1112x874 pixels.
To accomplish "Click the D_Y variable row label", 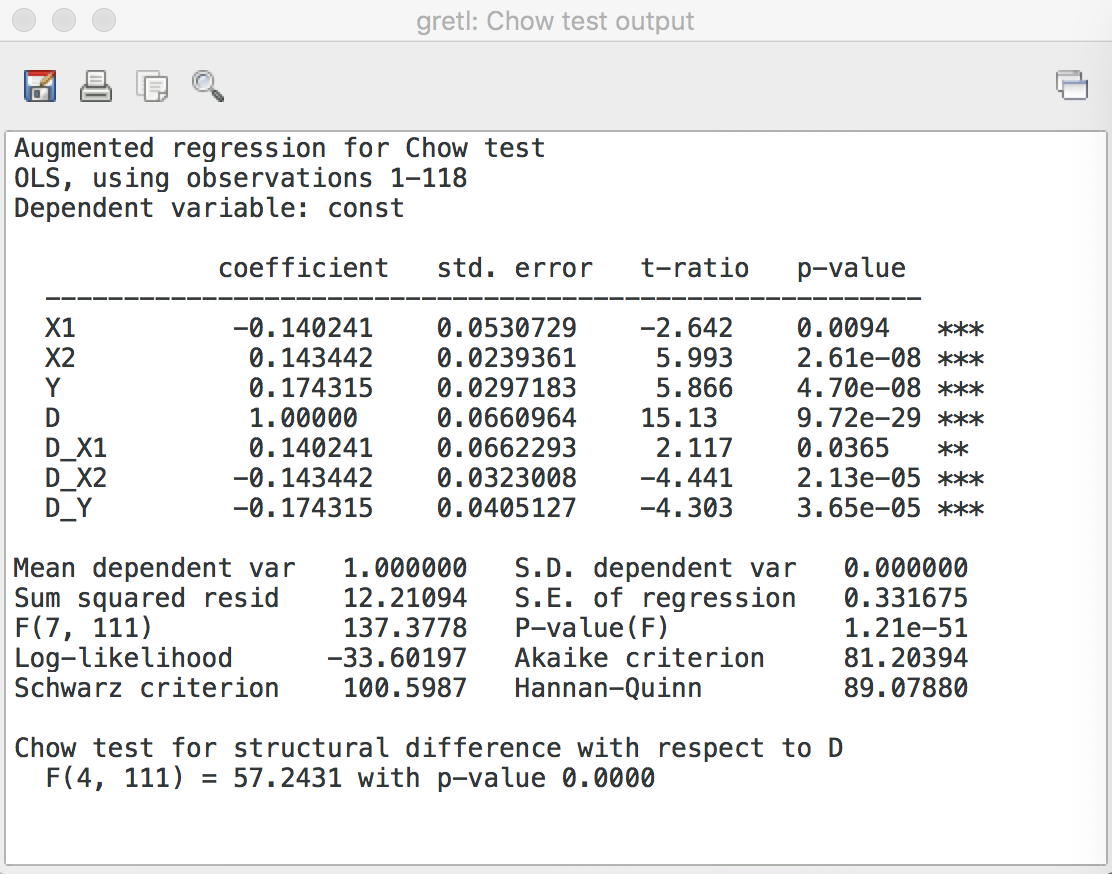I will pyautogui.click(x=68, y=508).
